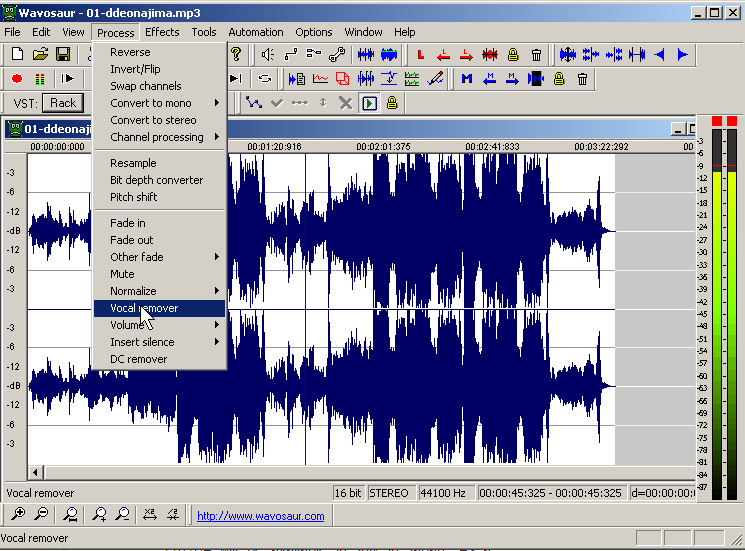
Task: Go to next marker with right arrow M icon
Action: tap(512, 79)
